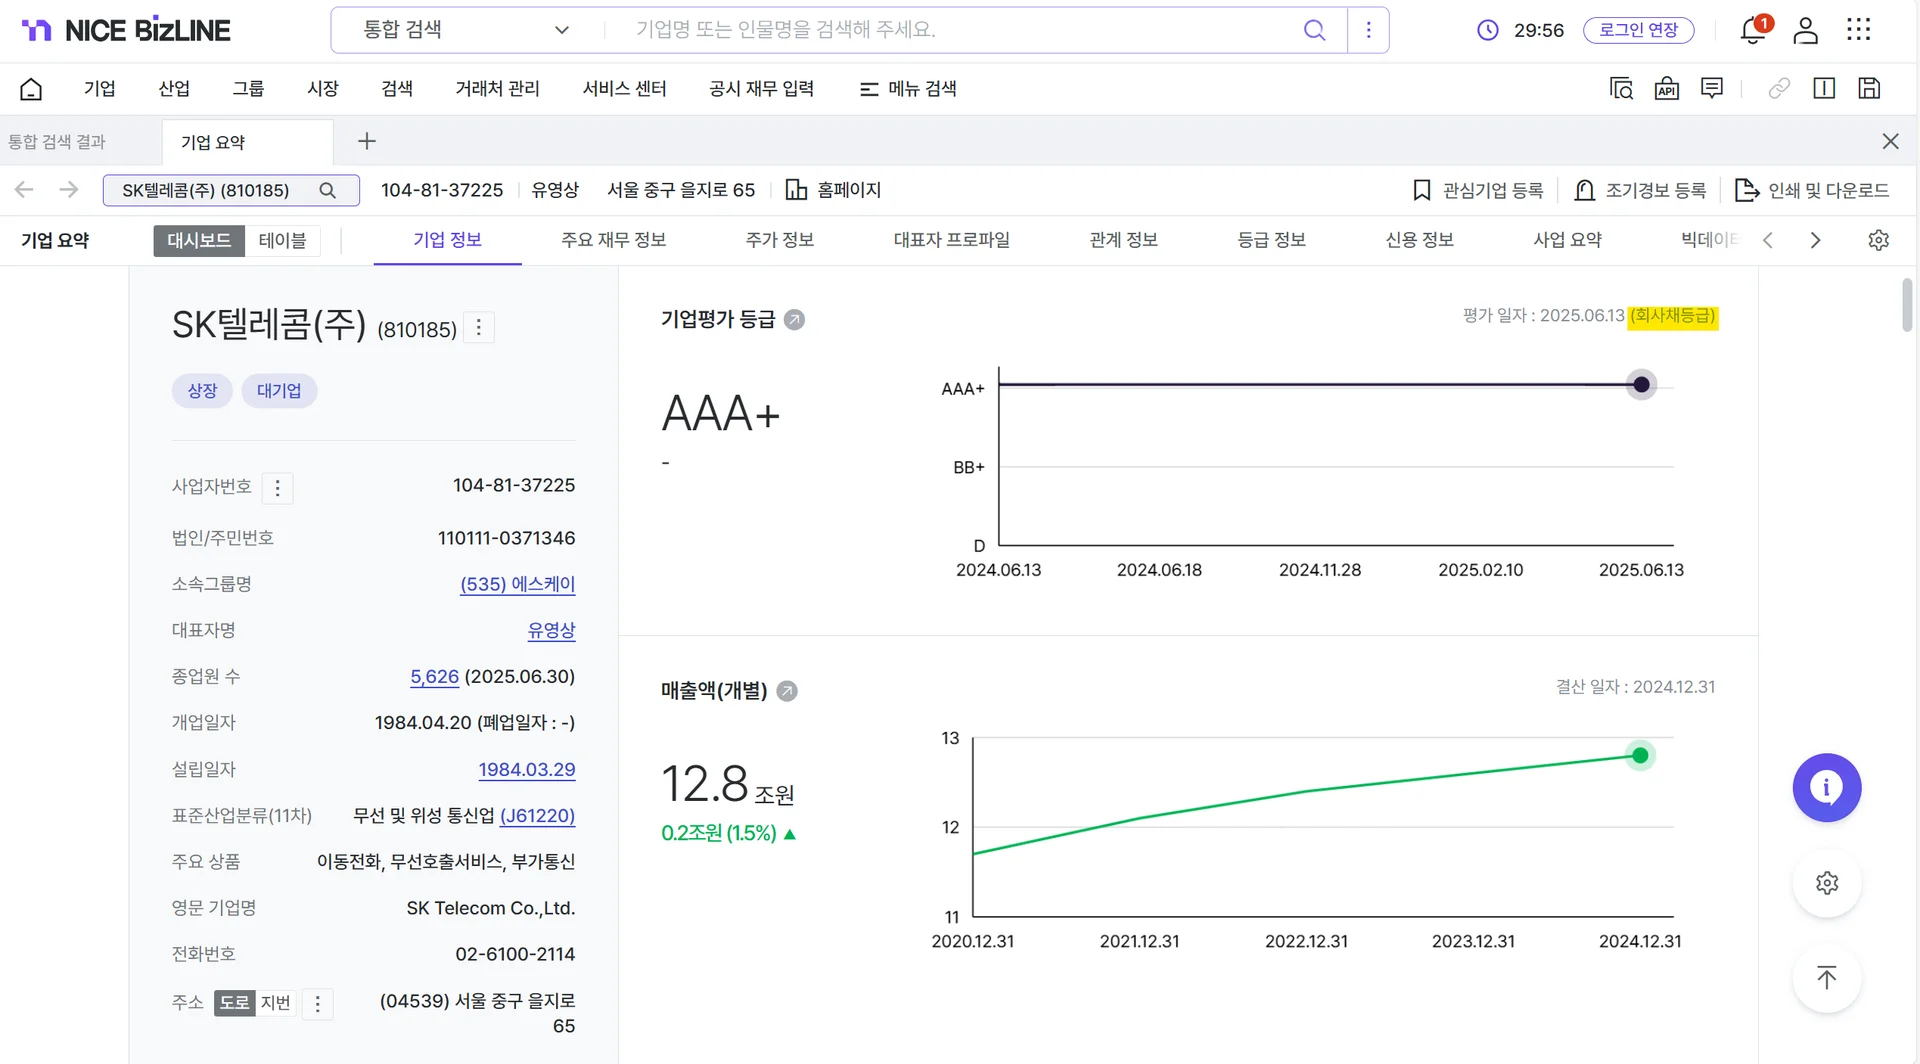Screen dimensions: 1920x1064
Task: Expand the kebab menu beside the search bar
Action: click(x=1368, y=30)
